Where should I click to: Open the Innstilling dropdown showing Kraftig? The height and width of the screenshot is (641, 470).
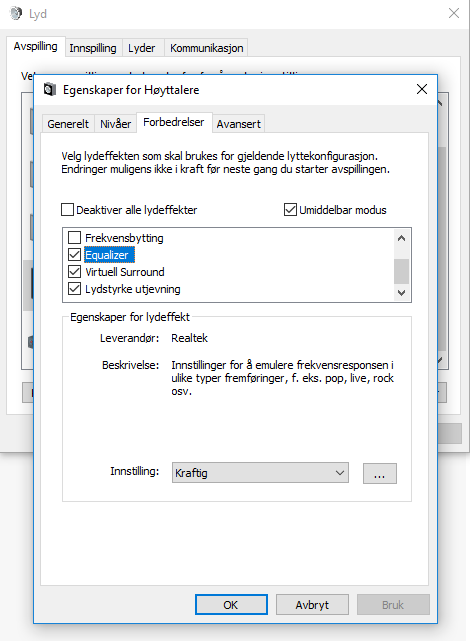coord(260,473)
